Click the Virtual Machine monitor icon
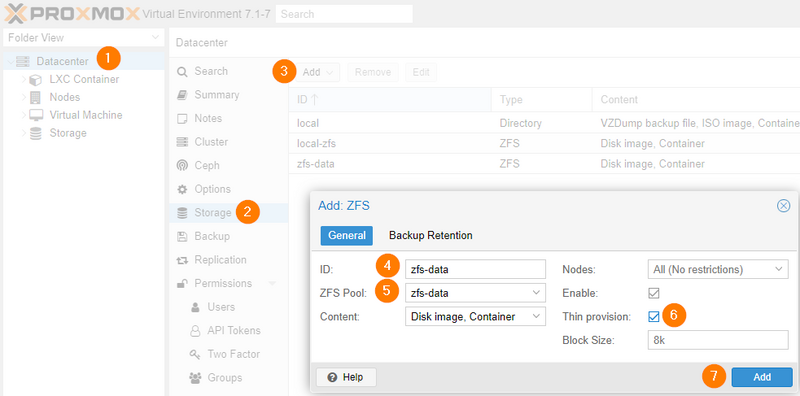The height and width of the screenshot is (396, 800). pos(36,115)
